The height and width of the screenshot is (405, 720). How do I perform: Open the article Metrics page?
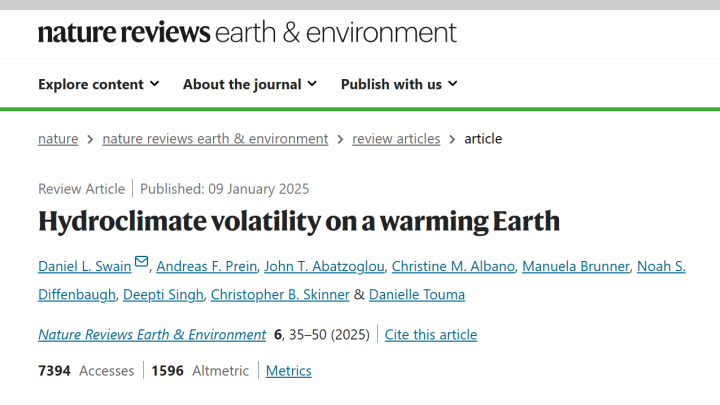(288, 371)
